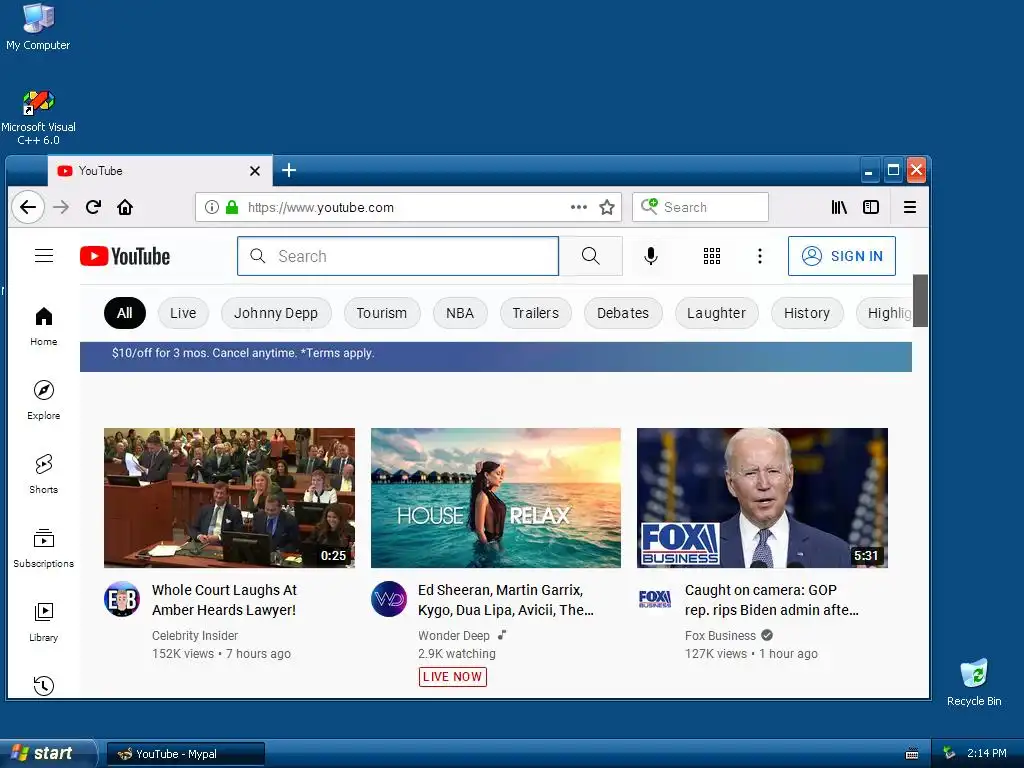Screen dimensions: 1024x768
Task: Open Fox Business channel name link
Action: (720, 635)
